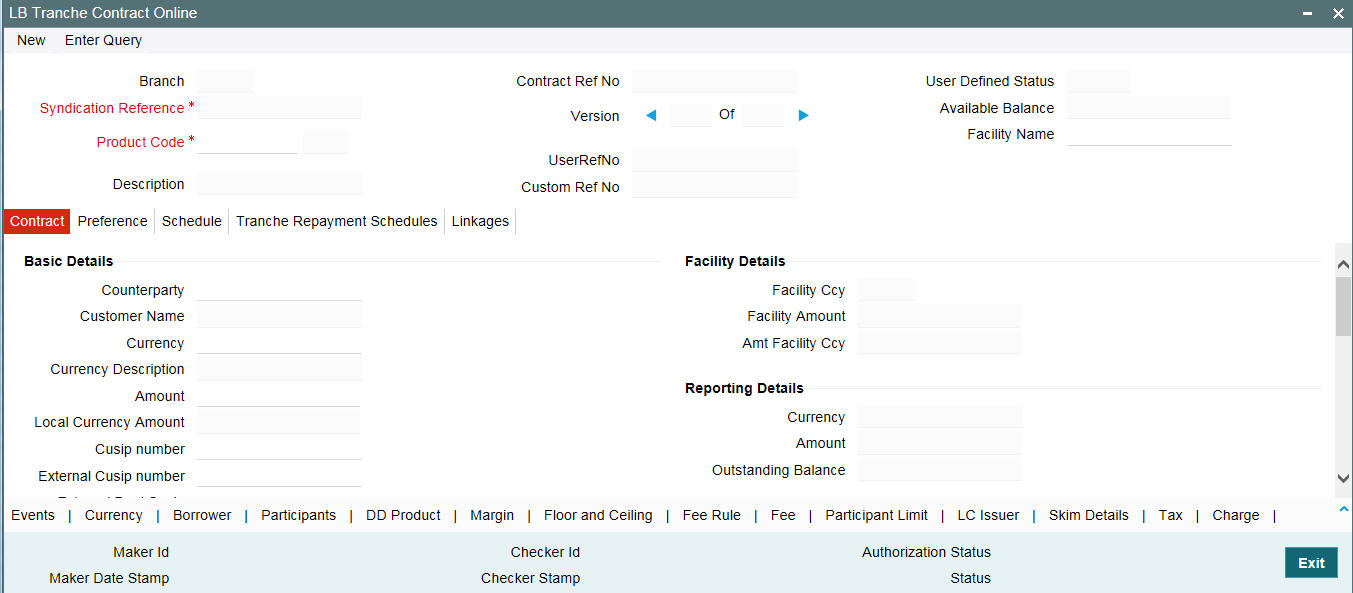Screen dimensions: 1353x593
Task: Click the Facility Name field
Action: (1149, 134)
